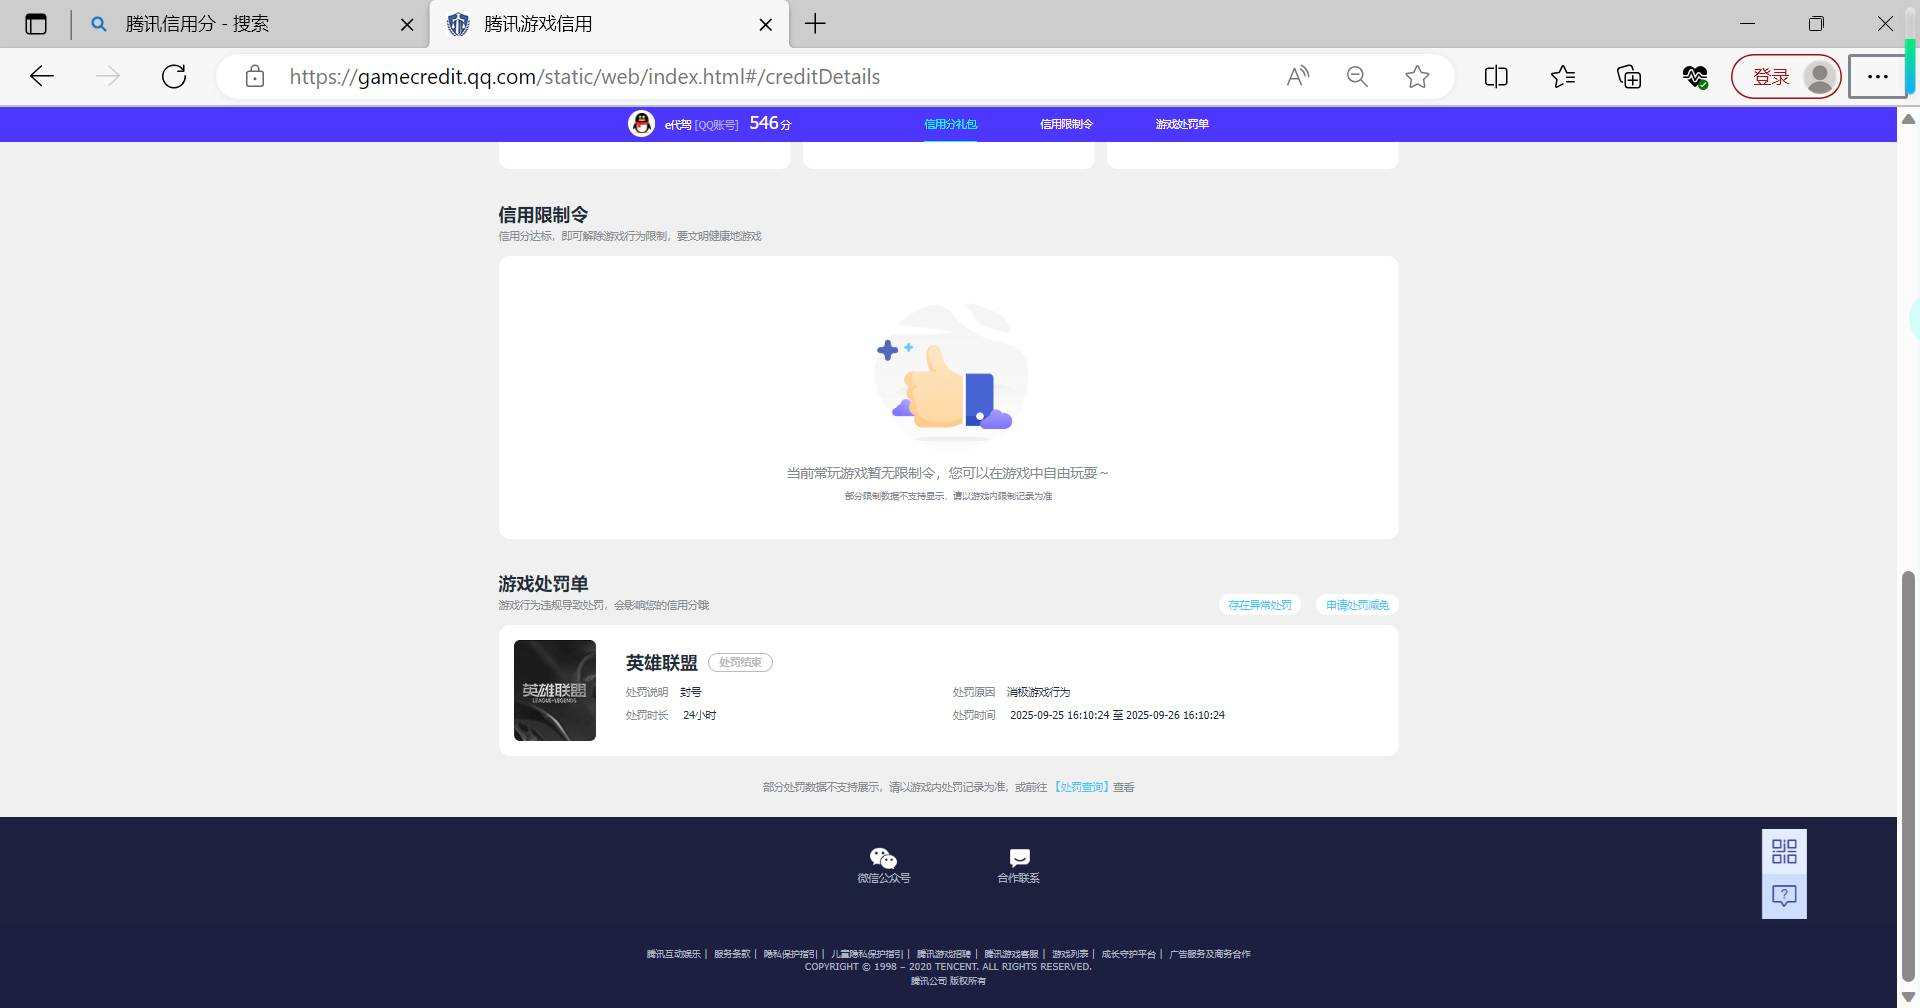Select 信用分礼包 navigation item
The width and height of the screenshot is (1920, 1008).
point(950,124)
